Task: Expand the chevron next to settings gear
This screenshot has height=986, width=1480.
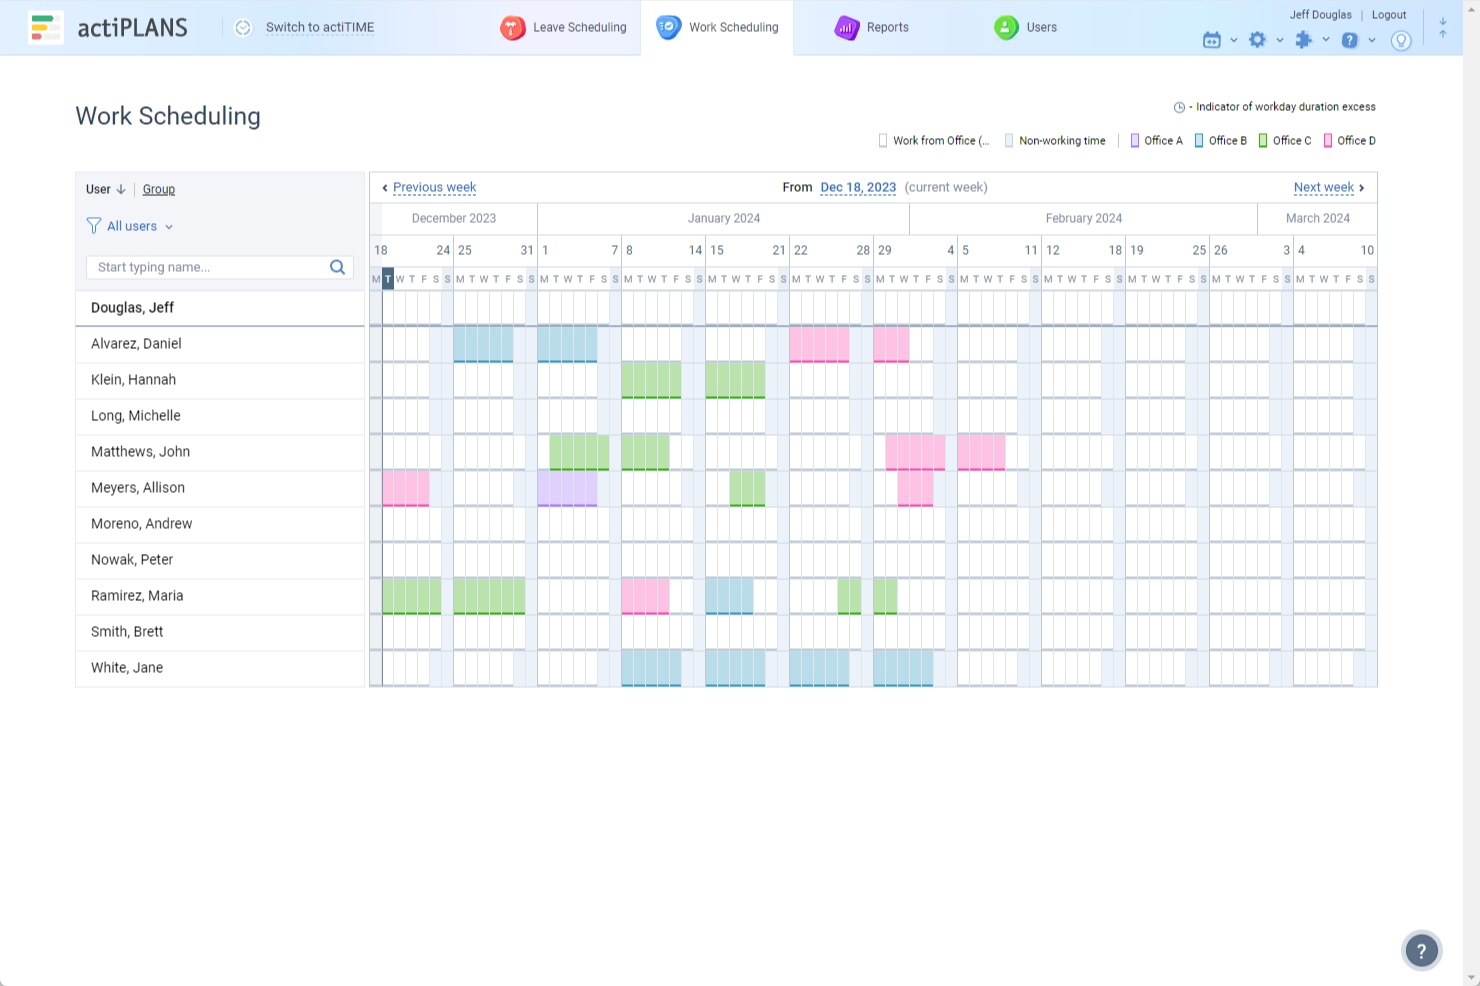Action: pos(1280,41)
